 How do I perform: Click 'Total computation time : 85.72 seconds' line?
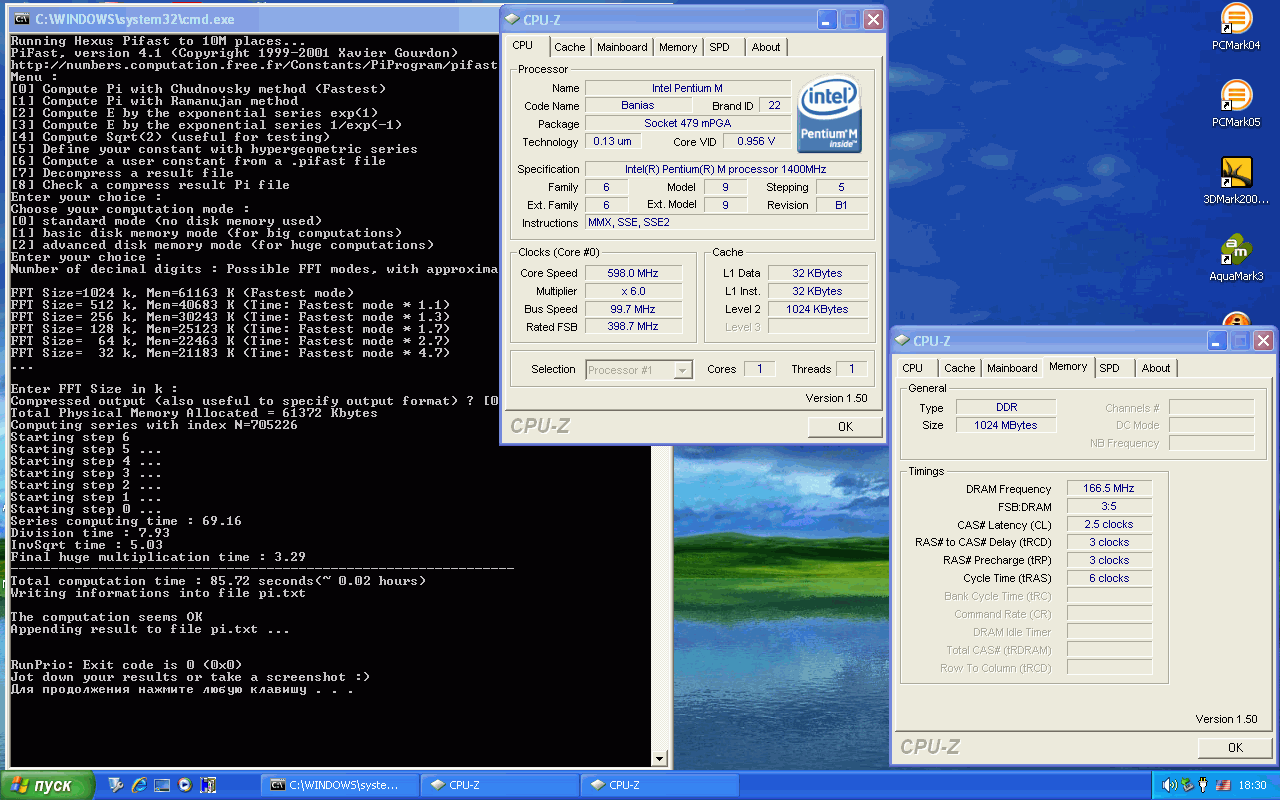click(x=218, y=581)
